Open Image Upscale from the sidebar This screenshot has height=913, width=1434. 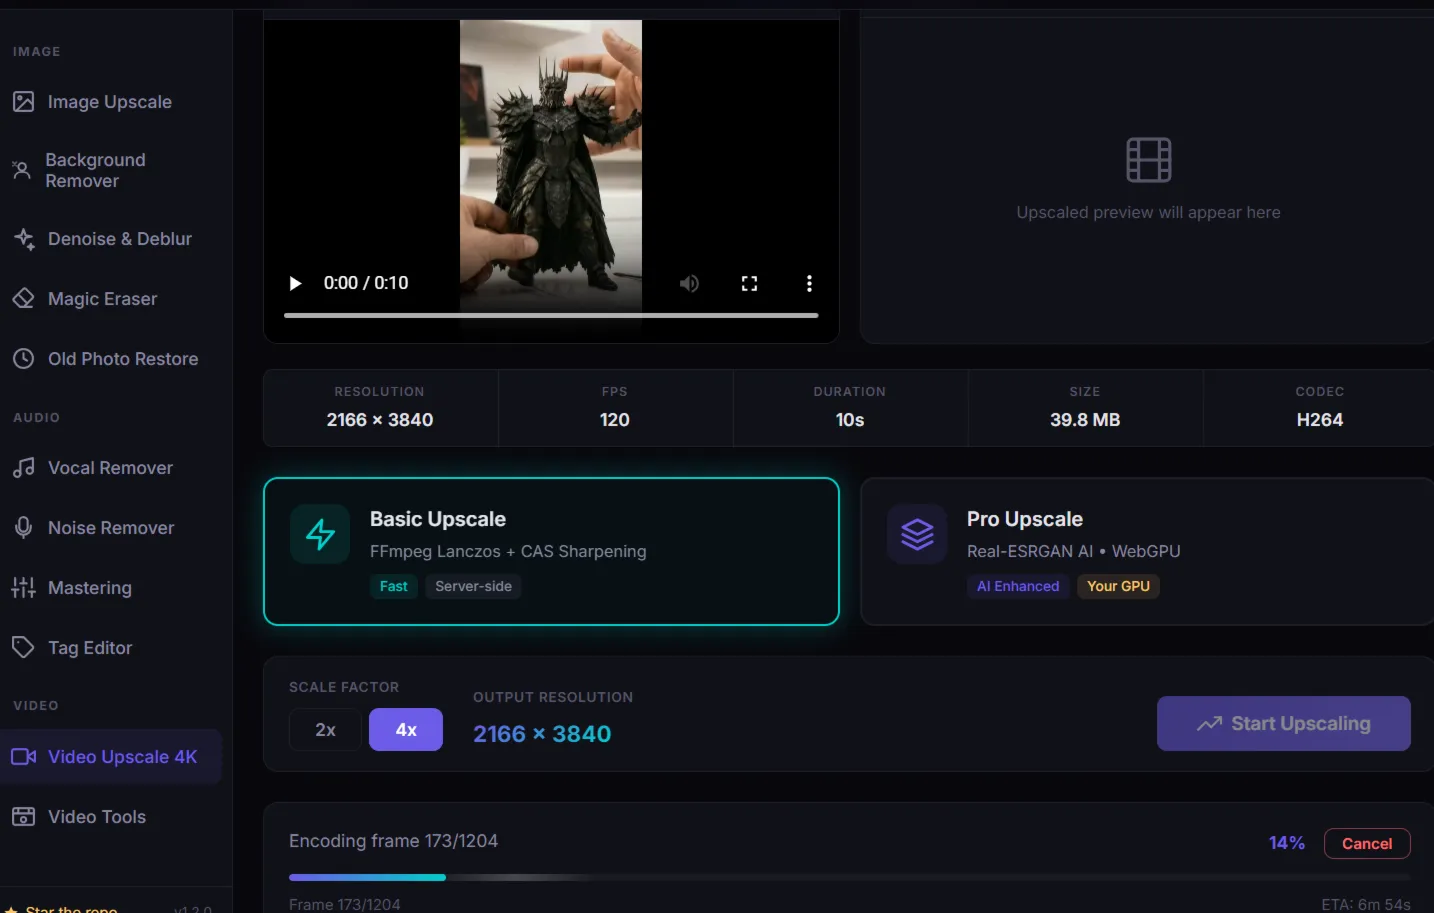tap(110, 102)
